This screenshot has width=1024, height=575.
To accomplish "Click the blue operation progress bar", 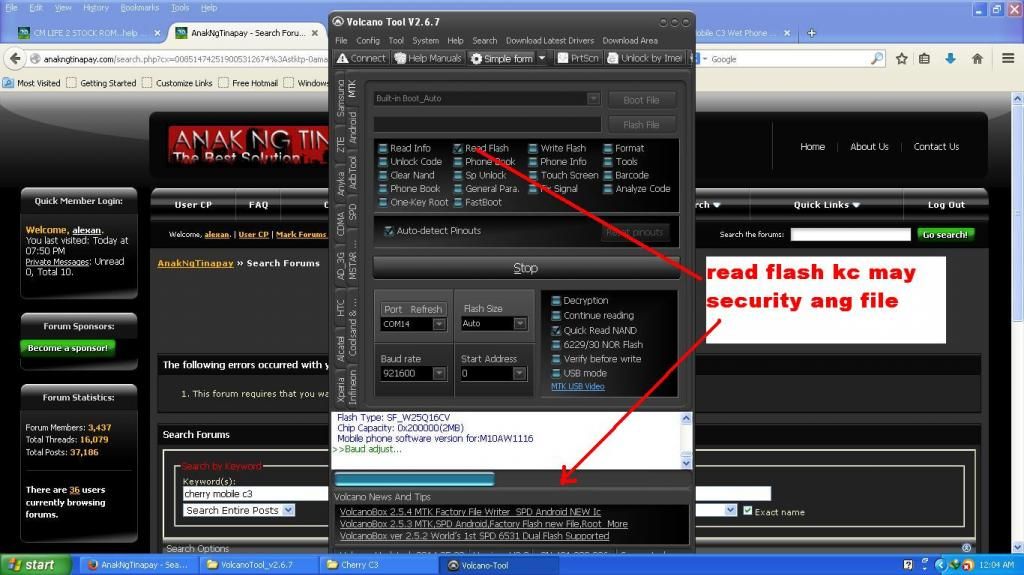I will point(414,479).
